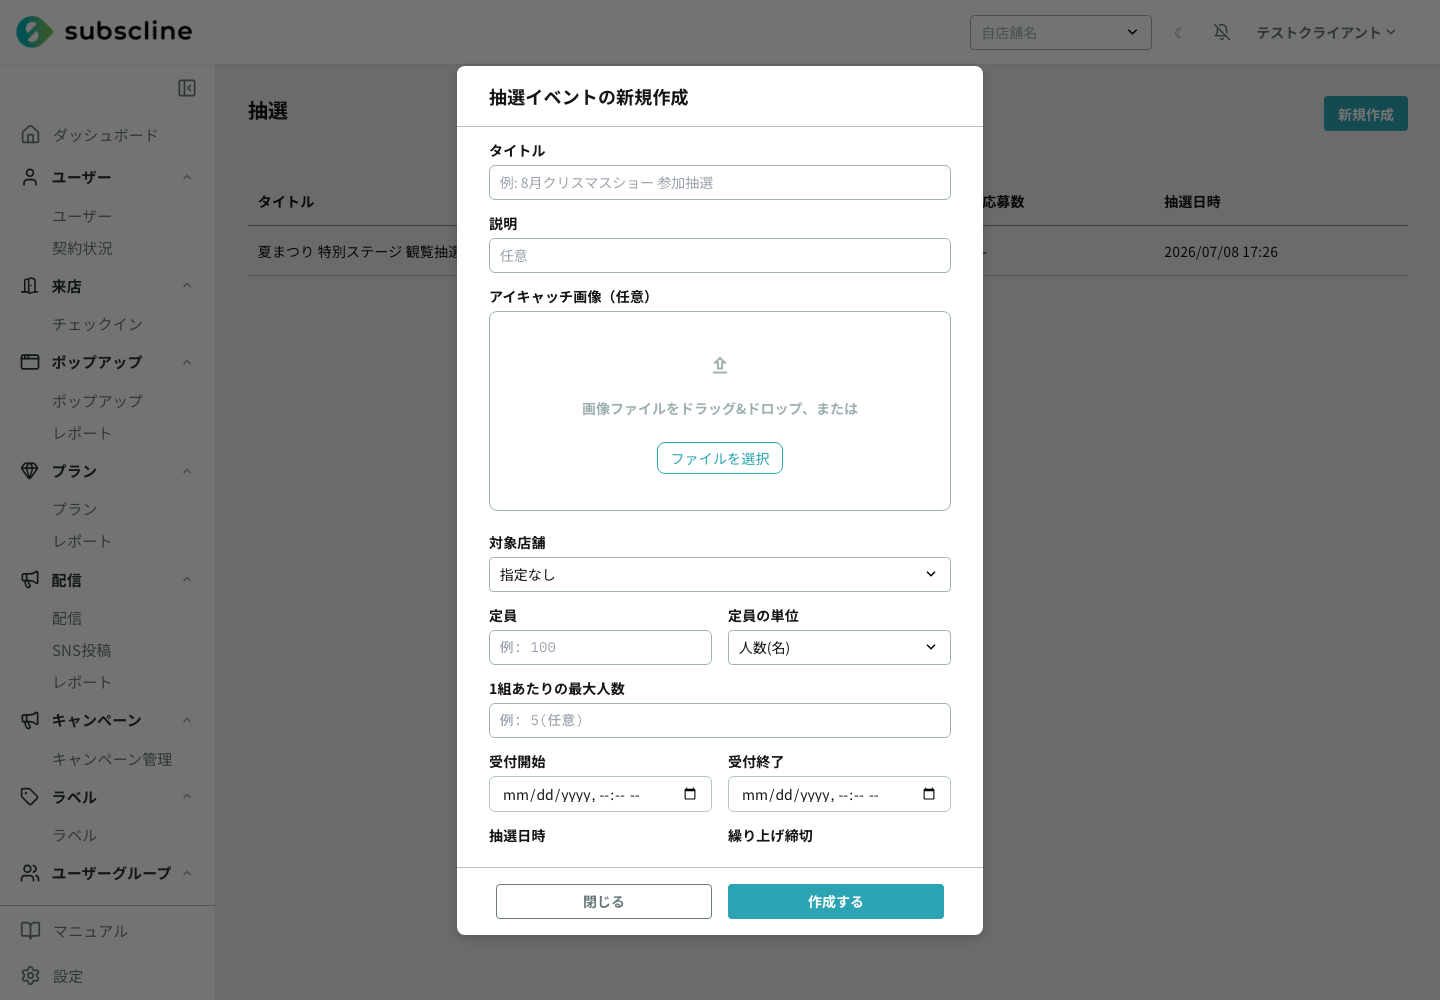Open the 対象店舗 dropdown
Image resolution: width=1440 pixels, height=1000 pixels.
[x=720, y=574]
